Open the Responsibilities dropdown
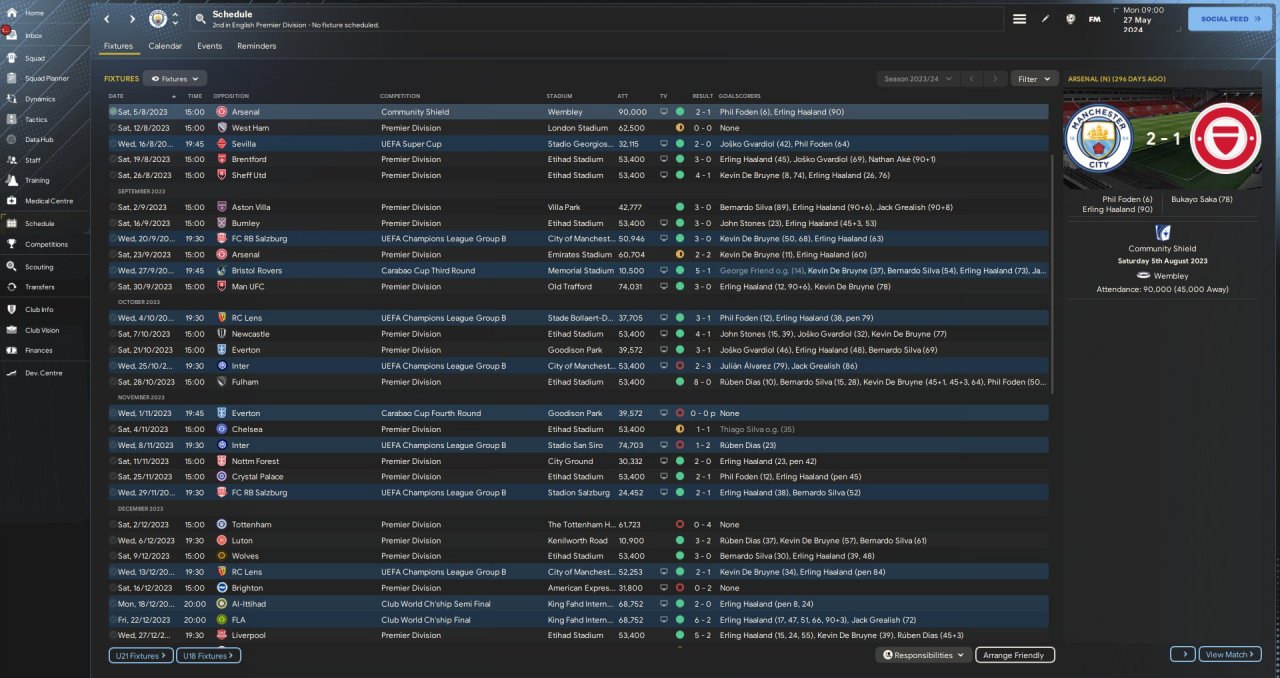Viewport: 1280px width, 678px height. click(x=924, y=655)
